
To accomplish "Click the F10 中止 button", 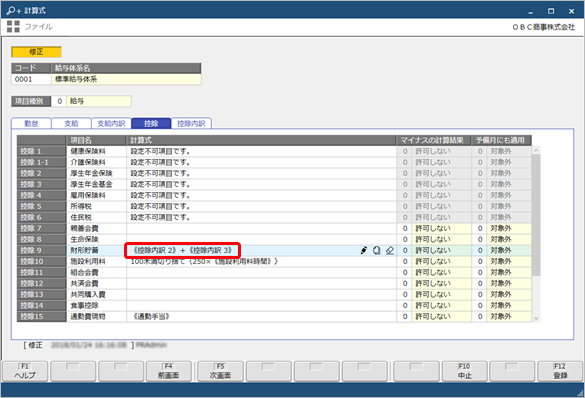I will click(x=464, y=371).
